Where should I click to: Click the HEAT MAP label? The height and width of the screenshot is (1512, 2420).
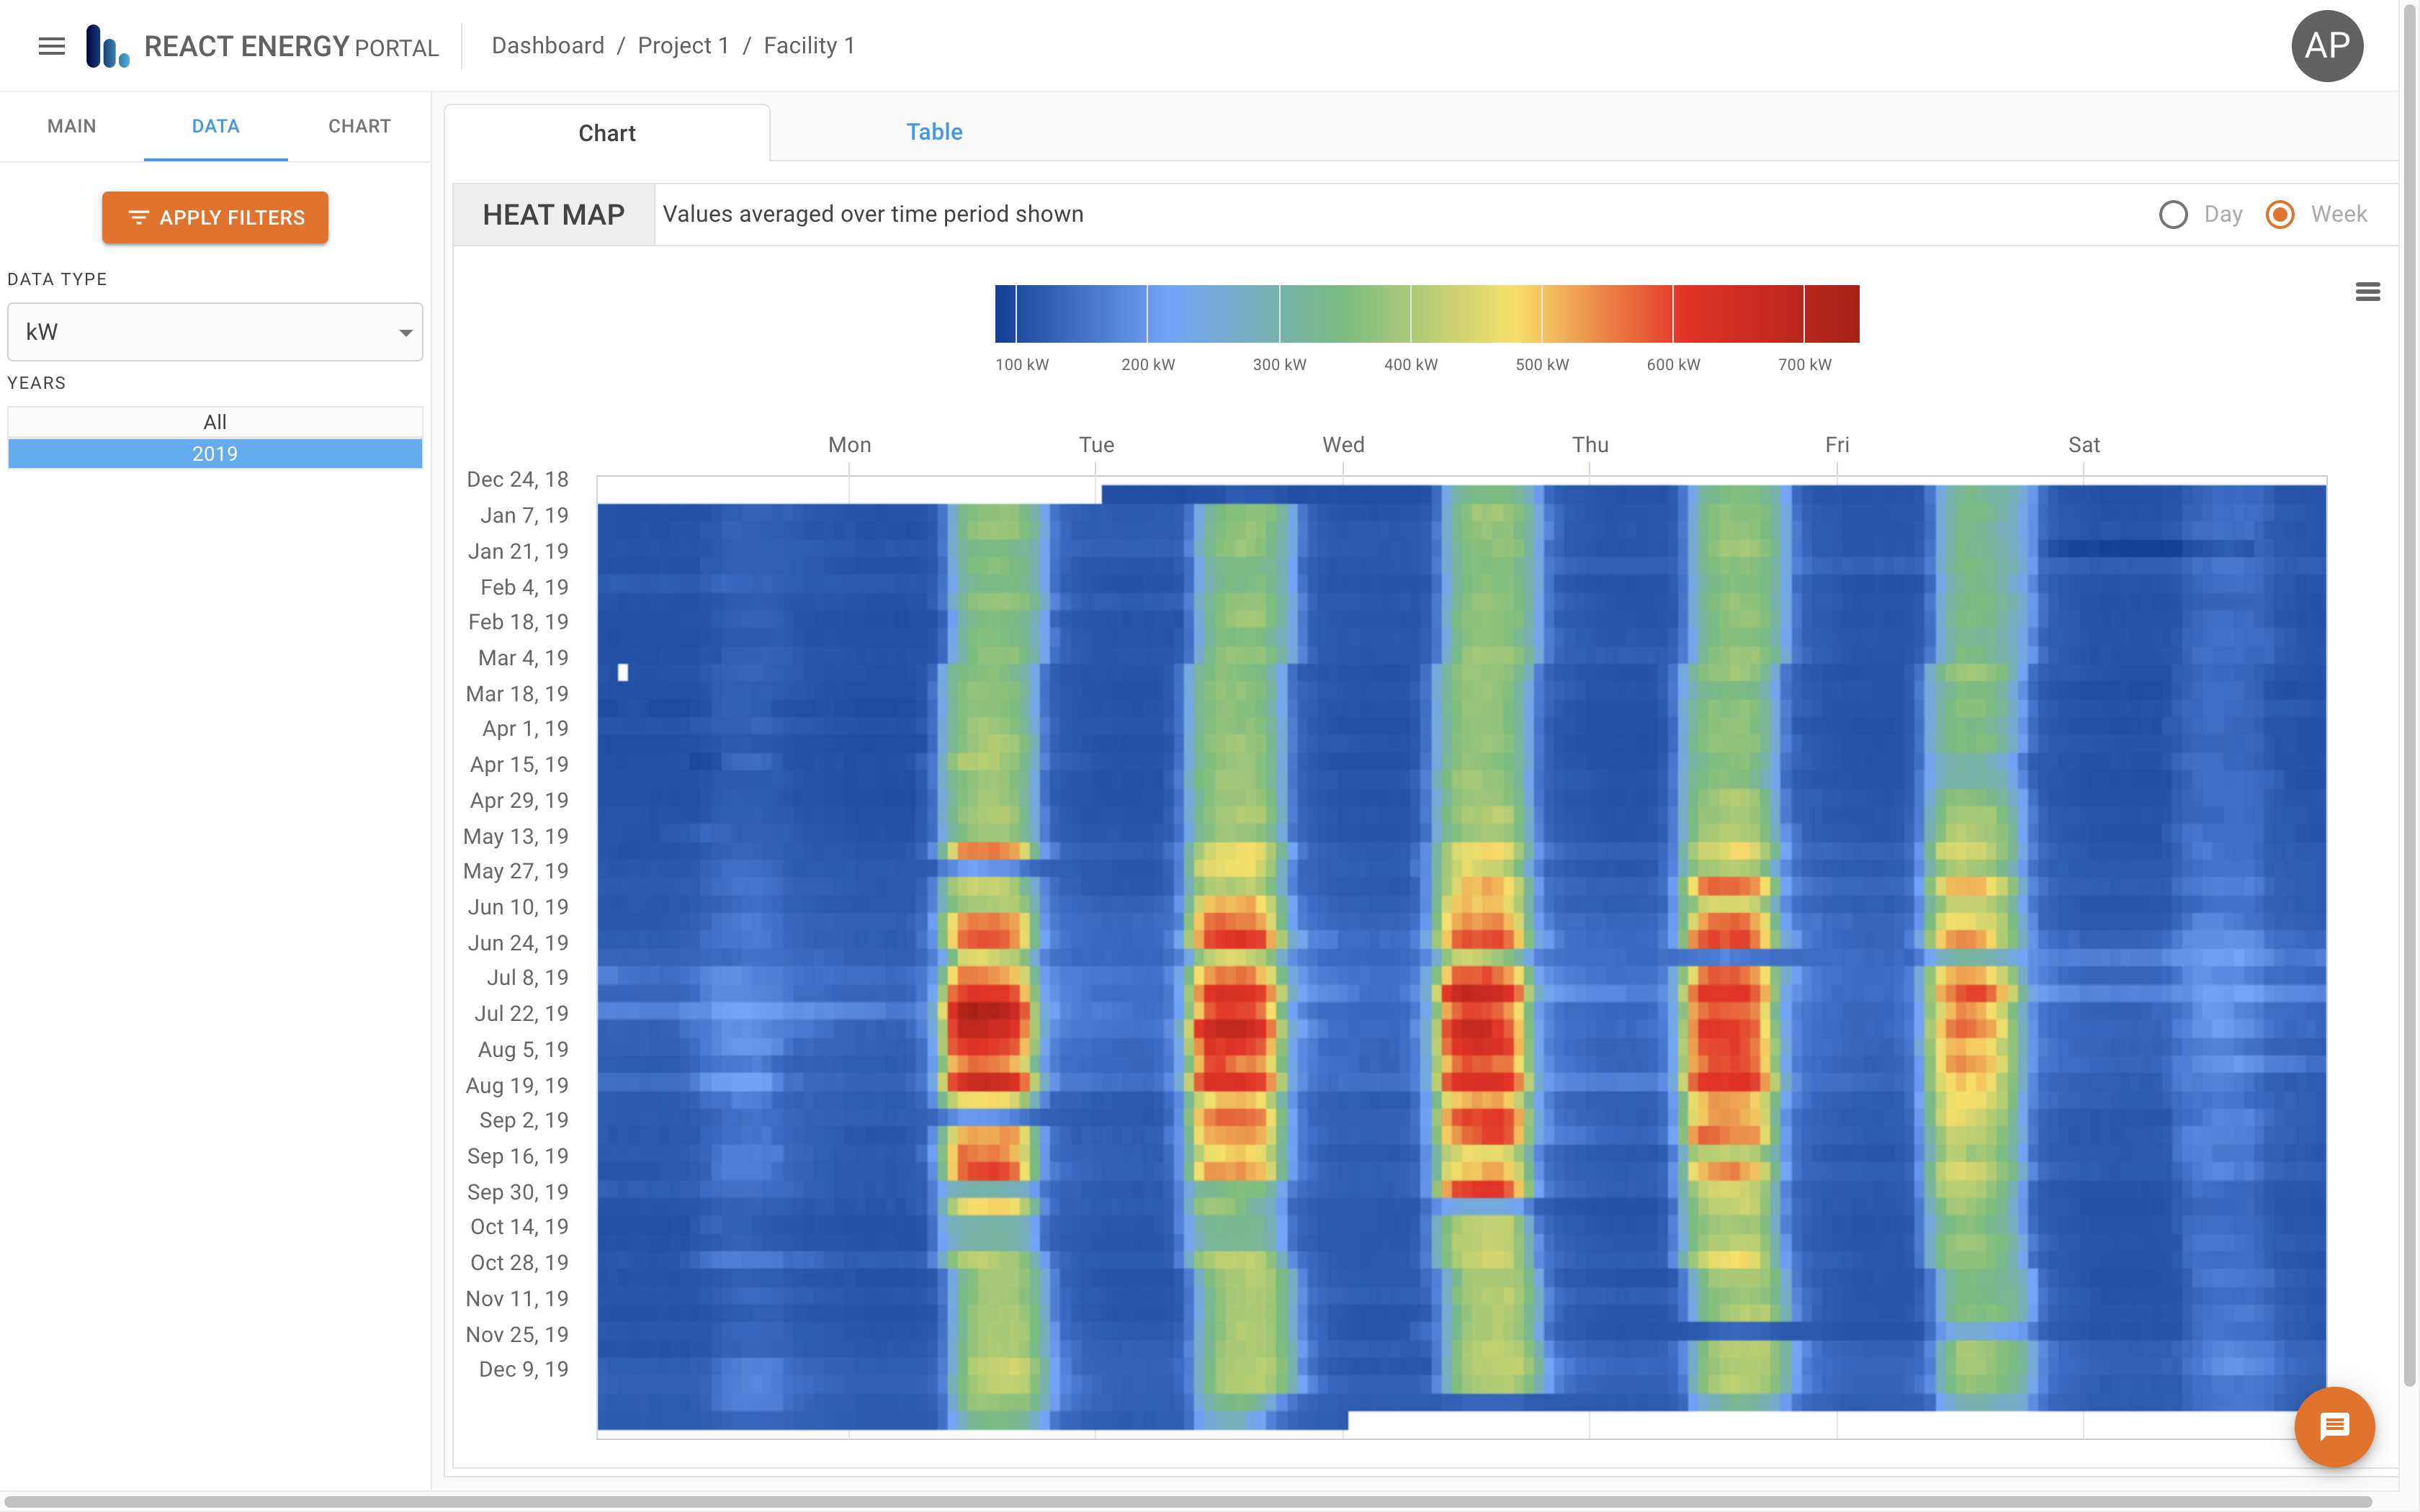[553, 214]
